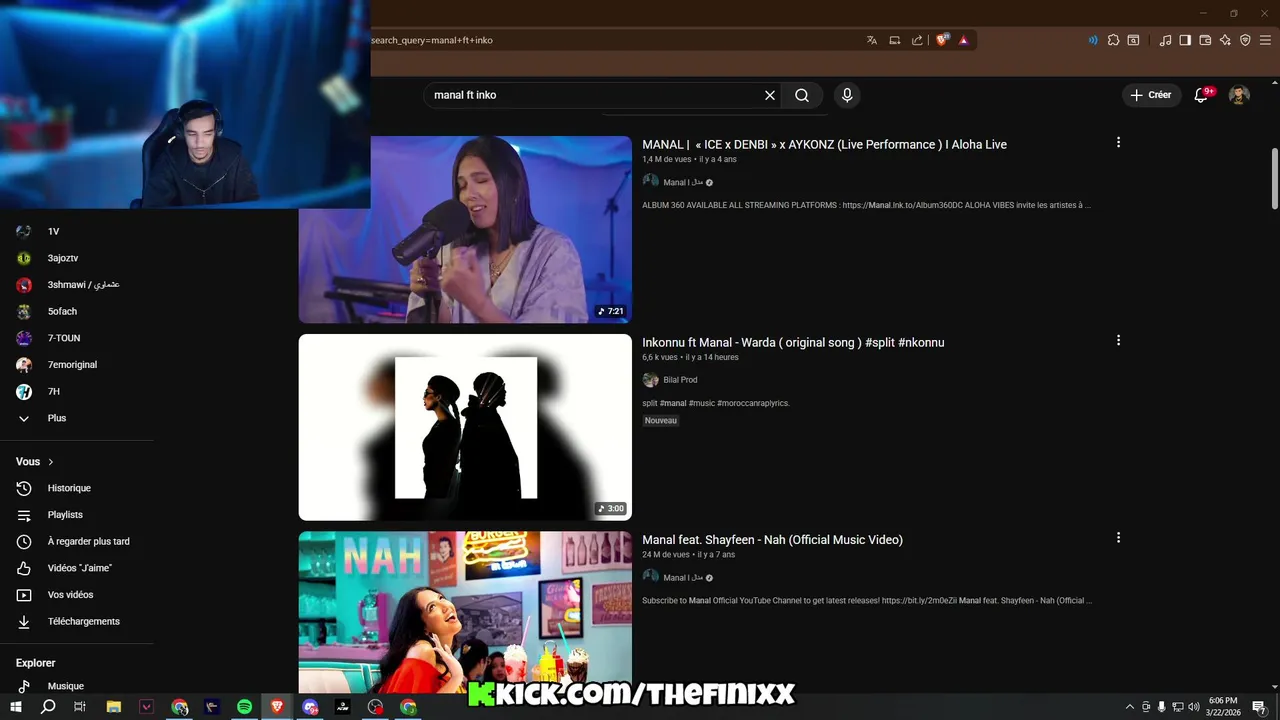Open YouTube notifications bell
Viewport: 1280px width, 720px height.
[x=1202, y=95]
